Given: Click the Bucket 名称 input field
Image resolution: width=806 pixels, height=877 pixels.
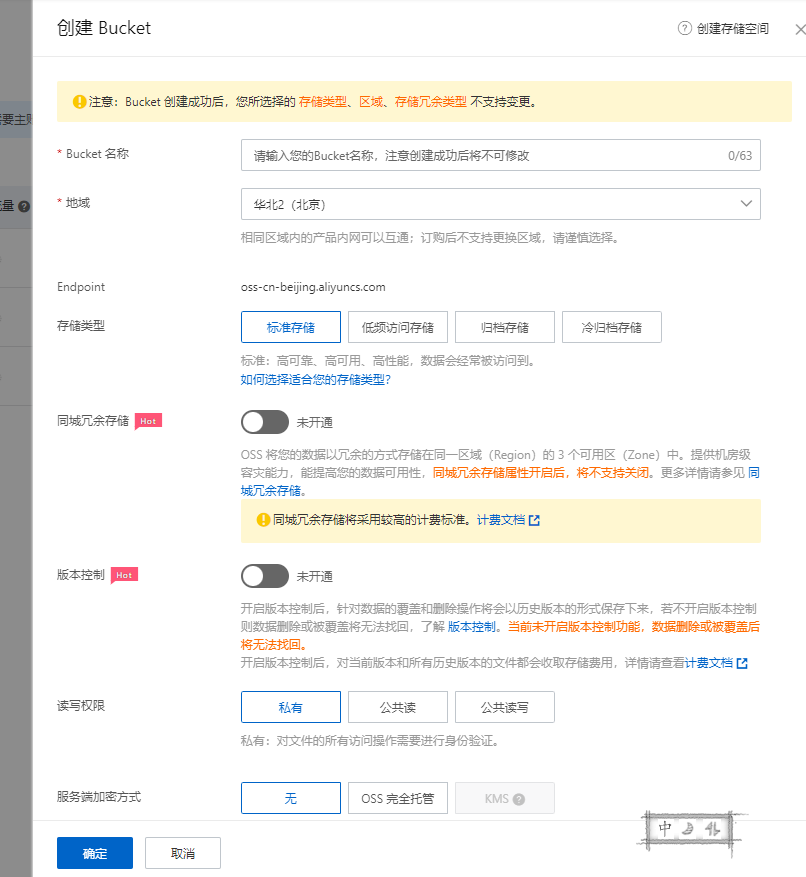Looking at the screenshot, I should (x=501, y=155).
